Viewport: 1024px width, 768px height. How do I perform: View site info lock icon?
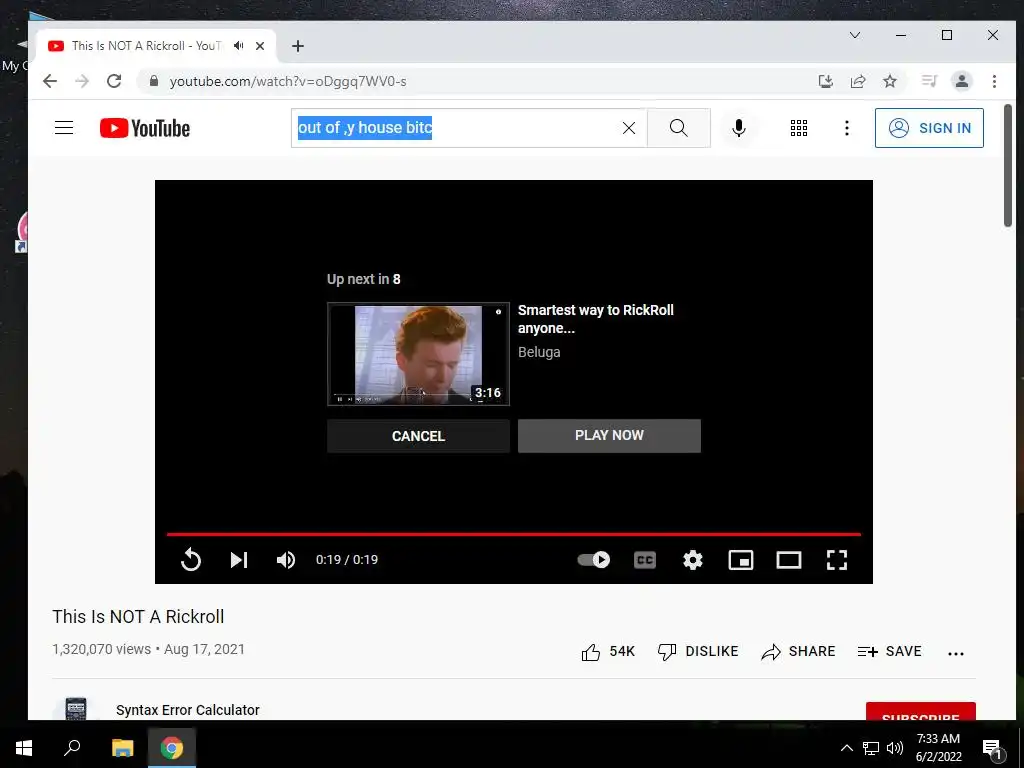click(x=154, y=81)
